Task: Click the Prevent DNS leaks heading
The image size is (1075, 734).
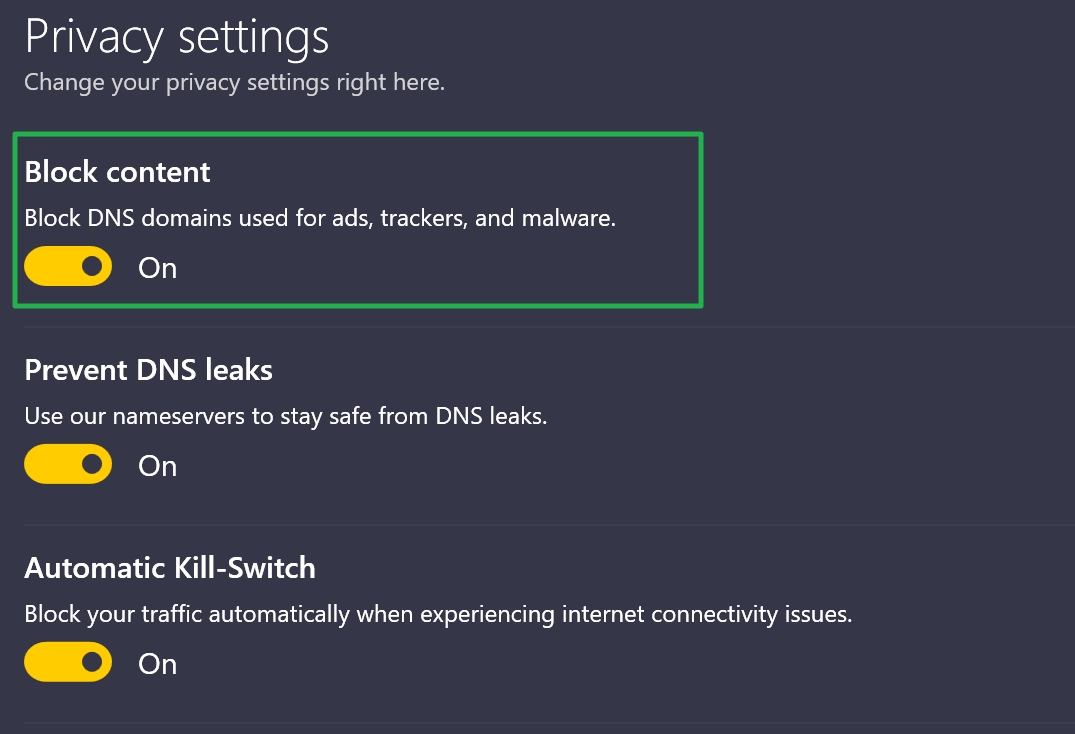Action: [148, 370]
